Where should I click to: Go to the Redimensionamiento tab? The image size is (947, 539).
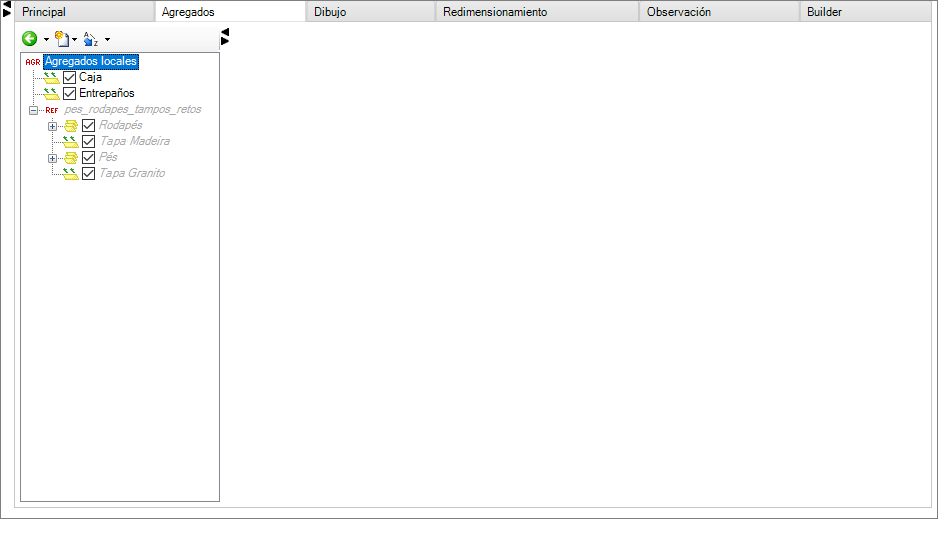537,11
